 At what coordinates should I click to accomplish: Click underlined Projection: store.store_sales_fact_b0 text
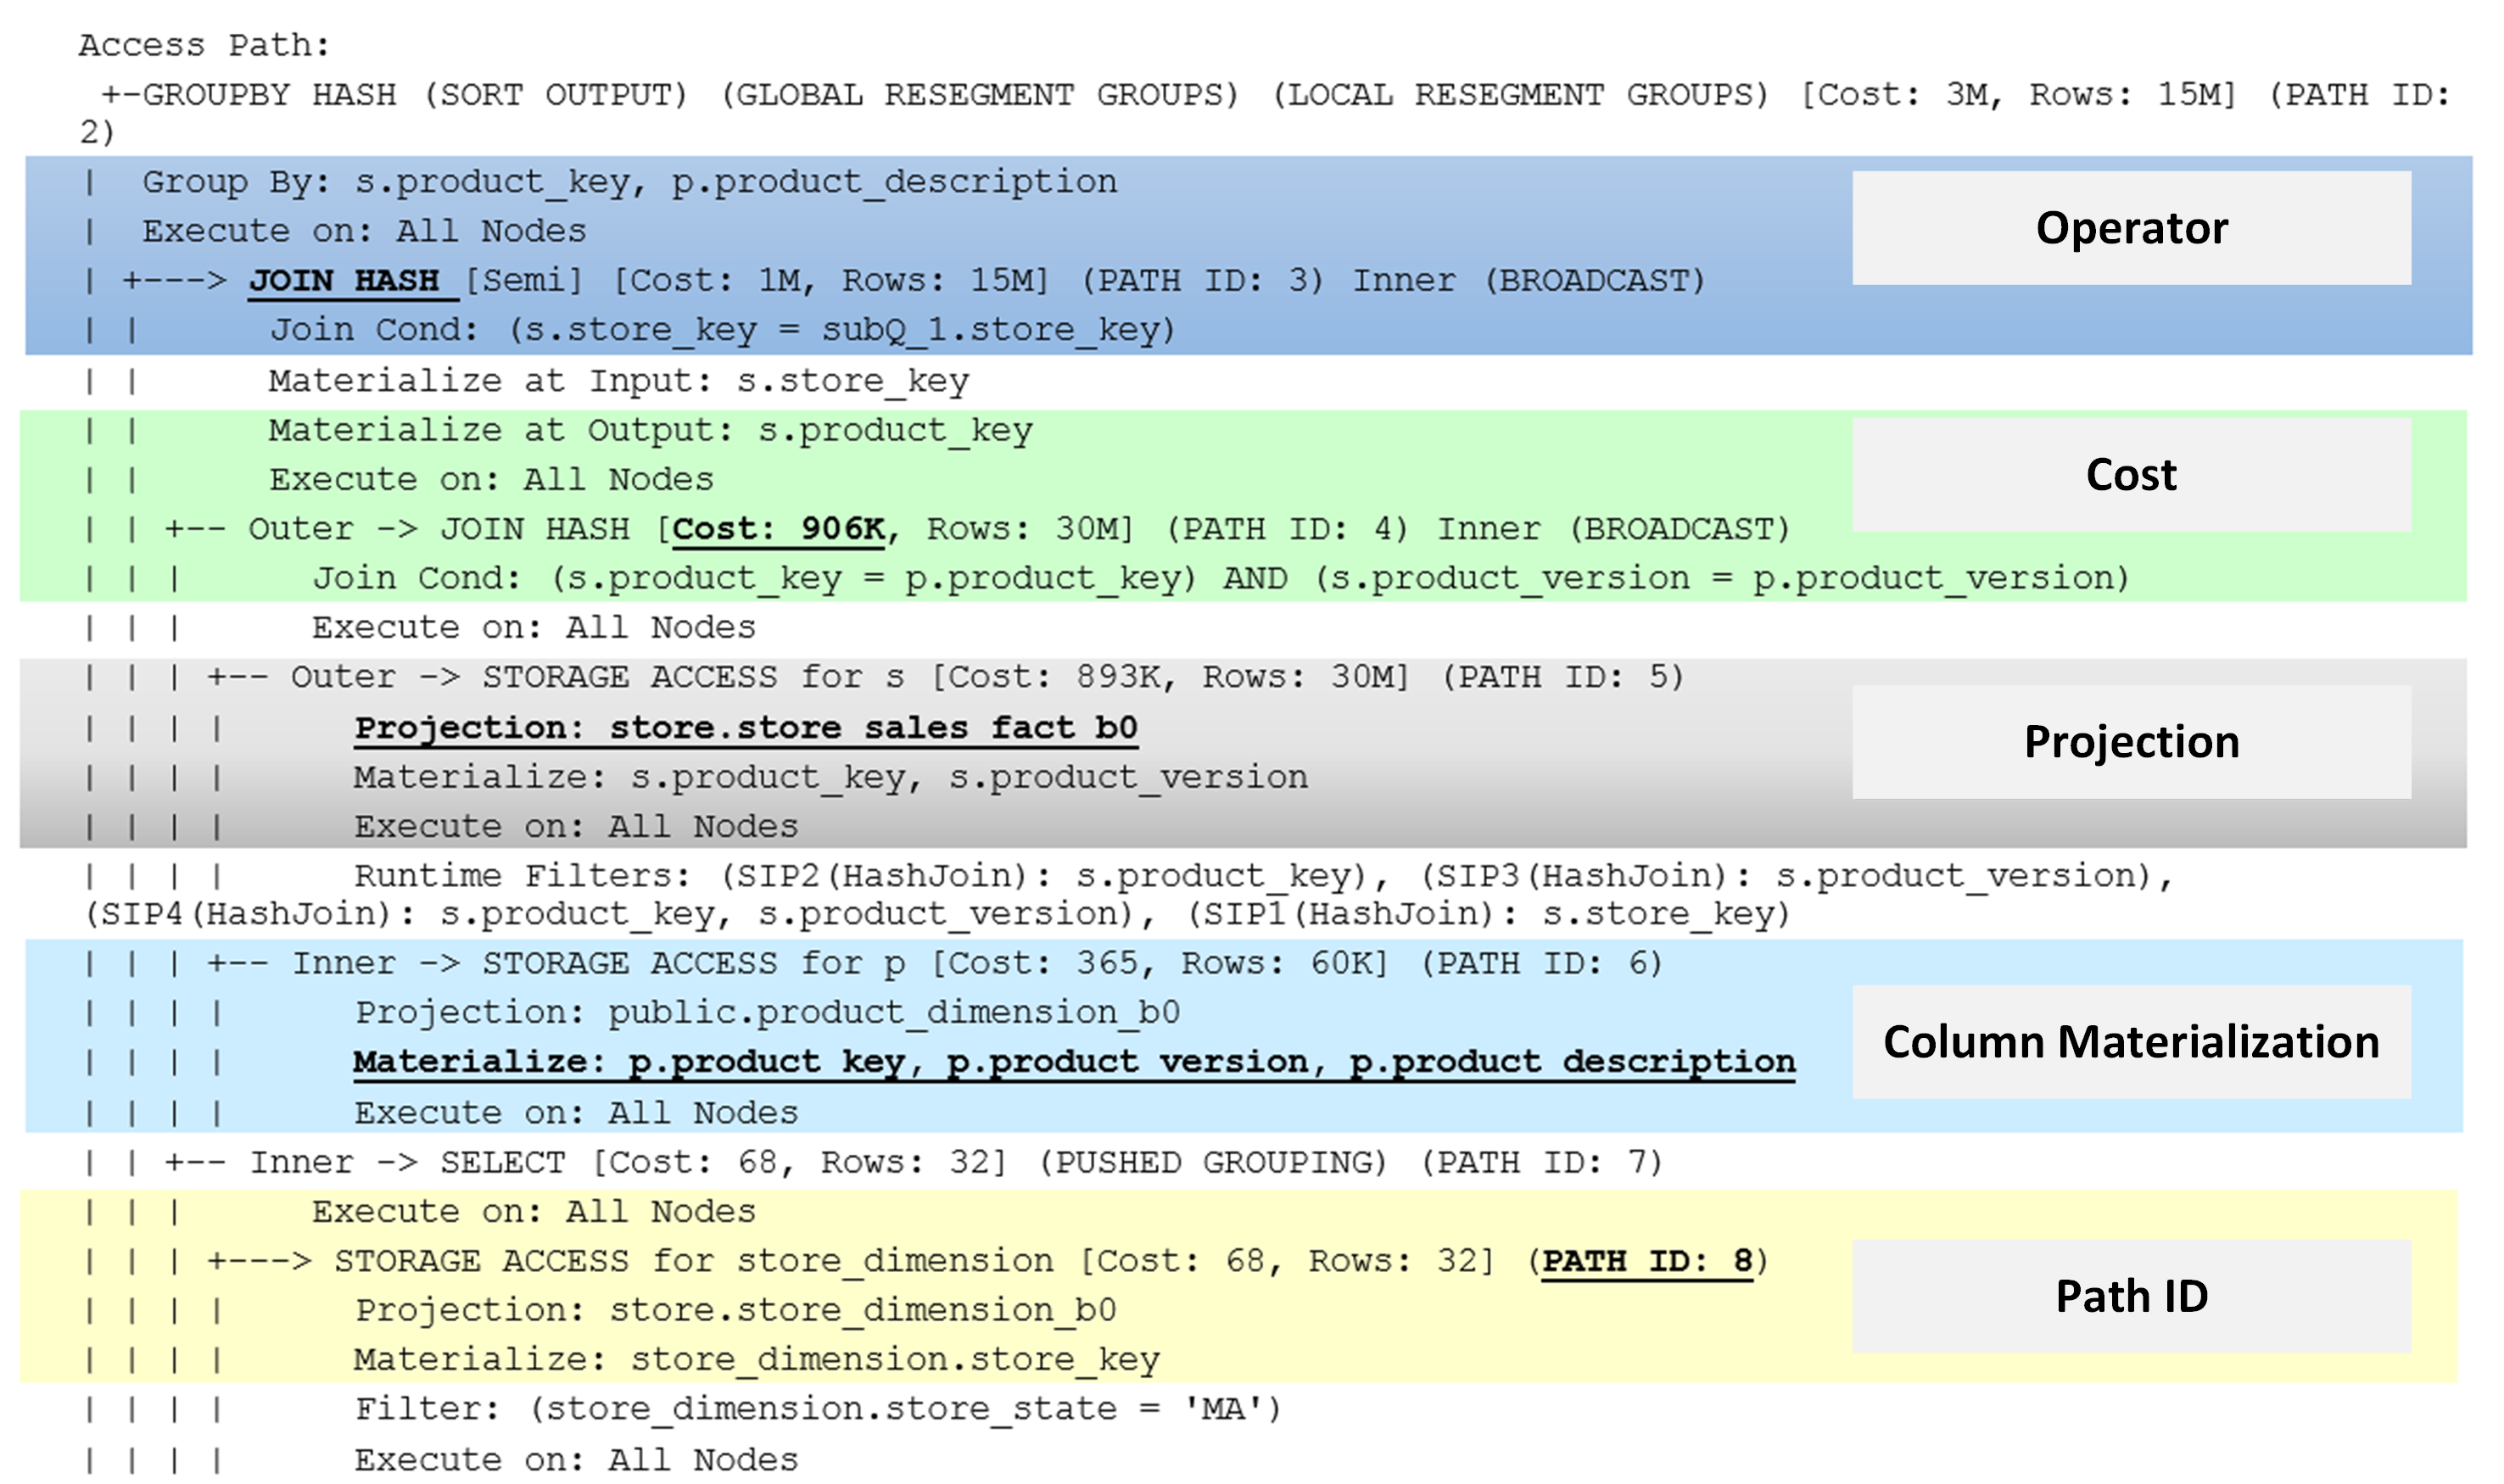[x=746, y=728]
